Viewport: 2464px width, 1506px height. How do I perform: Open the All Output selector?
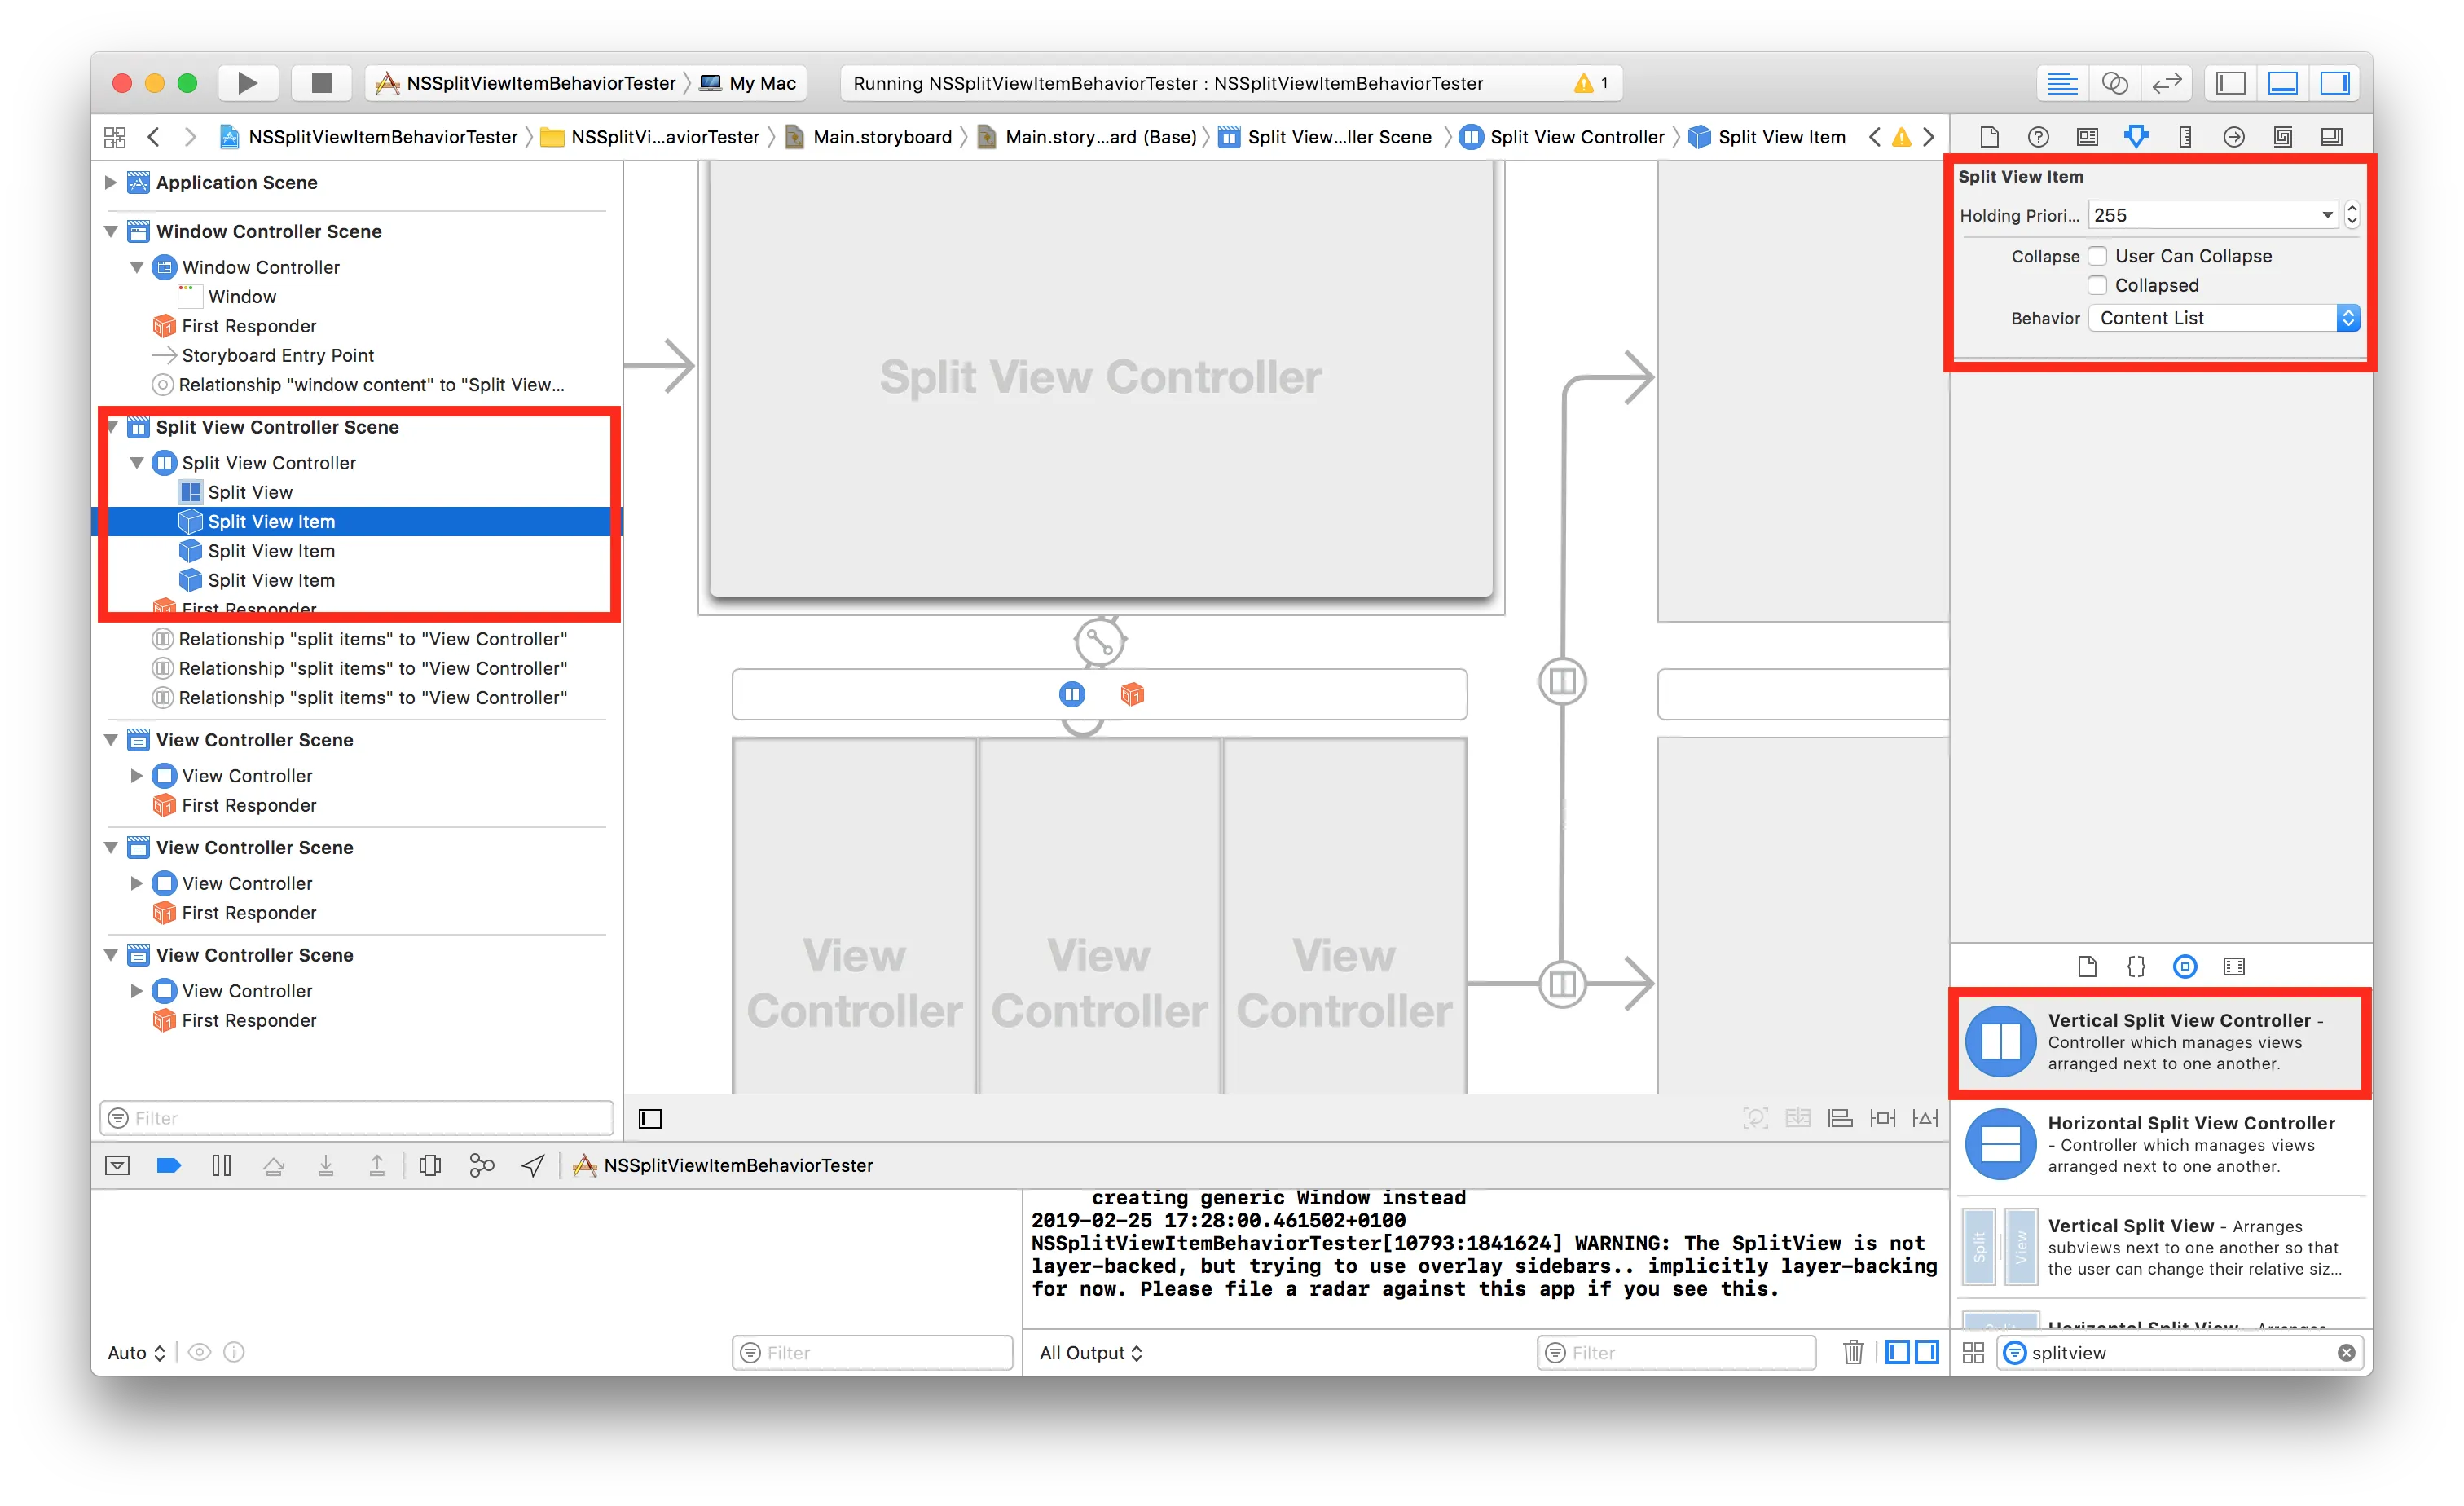(1090, 1352)
